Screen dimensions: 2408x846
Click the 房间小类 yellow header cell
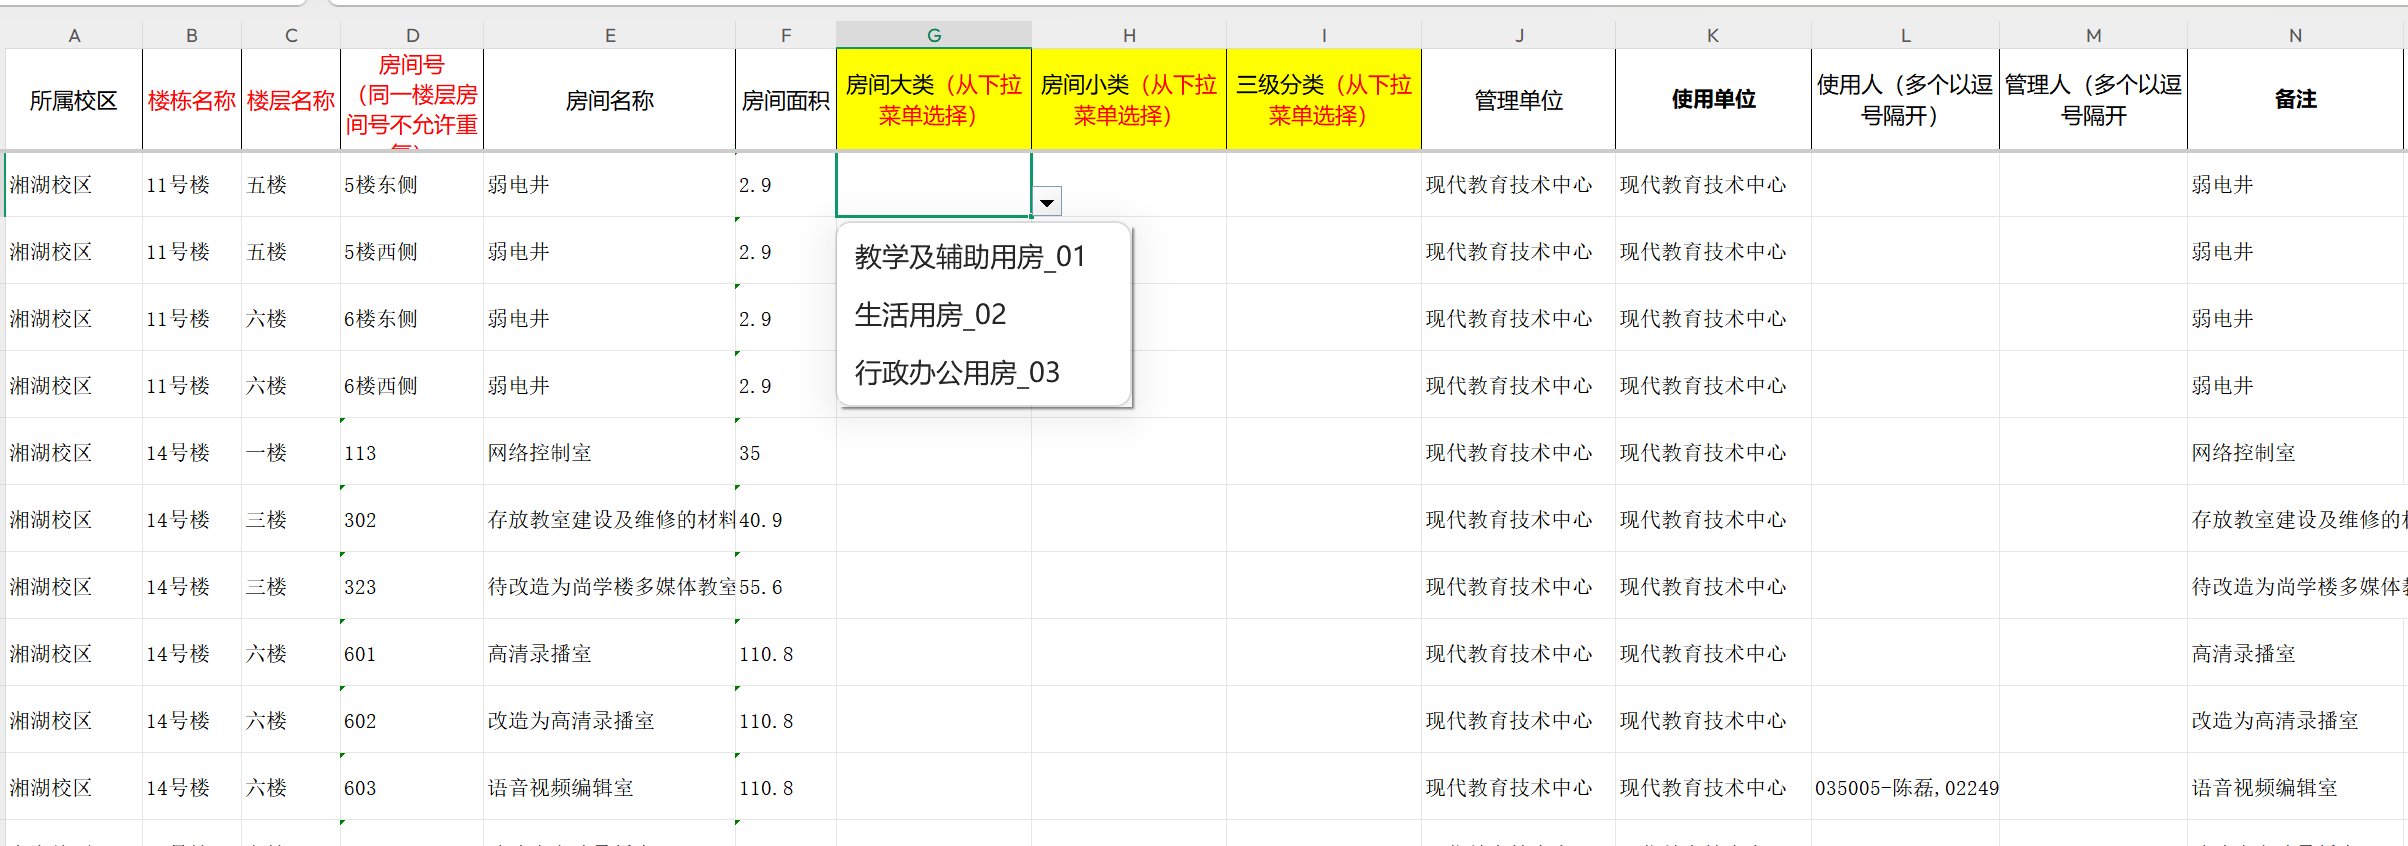[x=1128, y=100]
